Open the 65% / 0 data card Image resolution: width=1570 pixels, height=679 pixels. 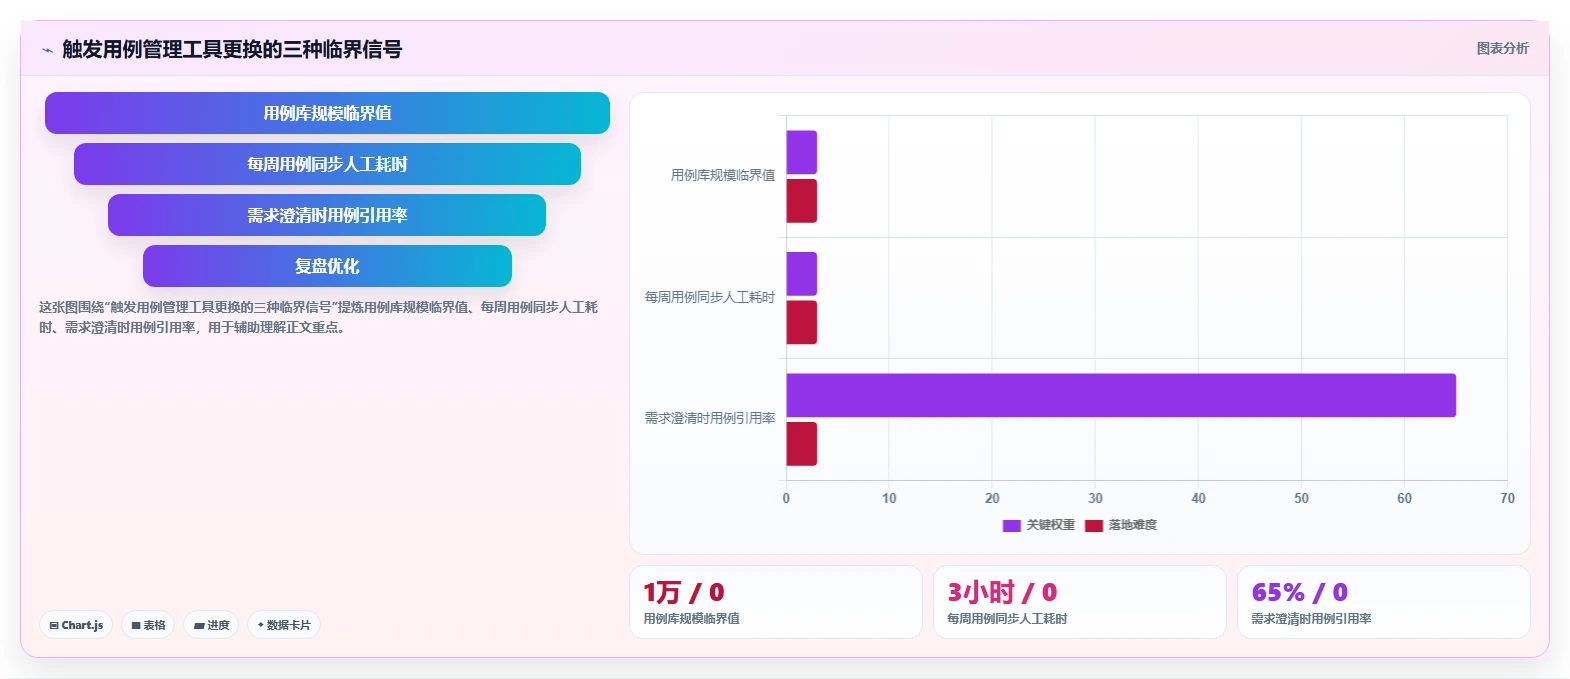(x=1384, y=602)
